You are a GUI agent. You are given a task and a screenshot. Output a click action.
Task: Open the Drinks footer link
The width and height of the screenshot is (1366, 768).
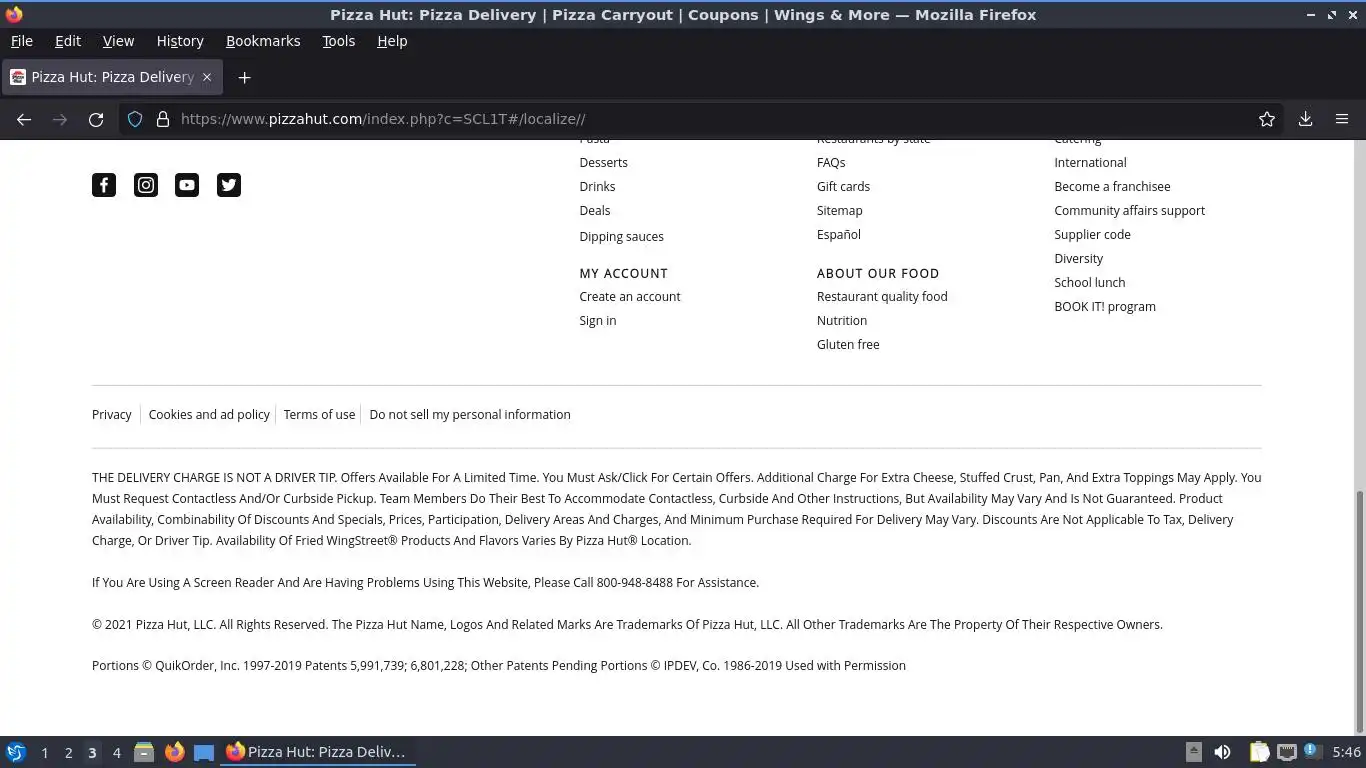click(x=597, y=186)
